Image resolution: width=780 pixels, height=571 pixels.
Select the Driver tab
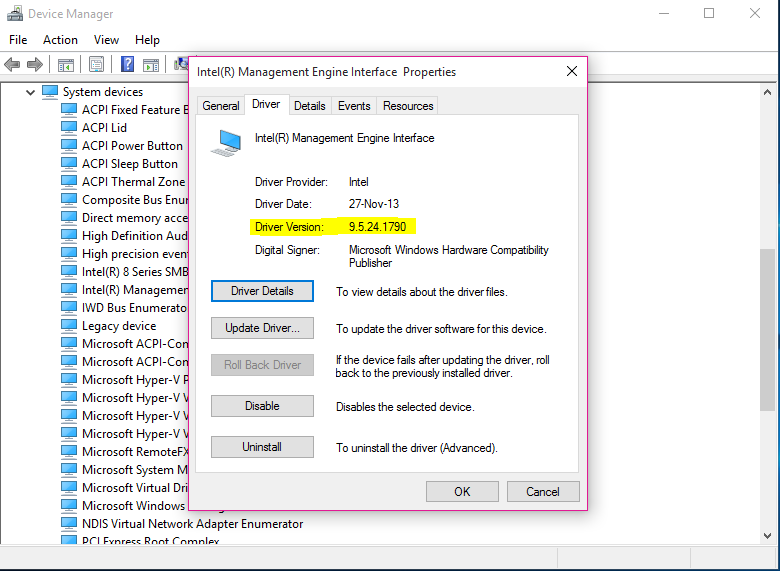click(266, 104)
